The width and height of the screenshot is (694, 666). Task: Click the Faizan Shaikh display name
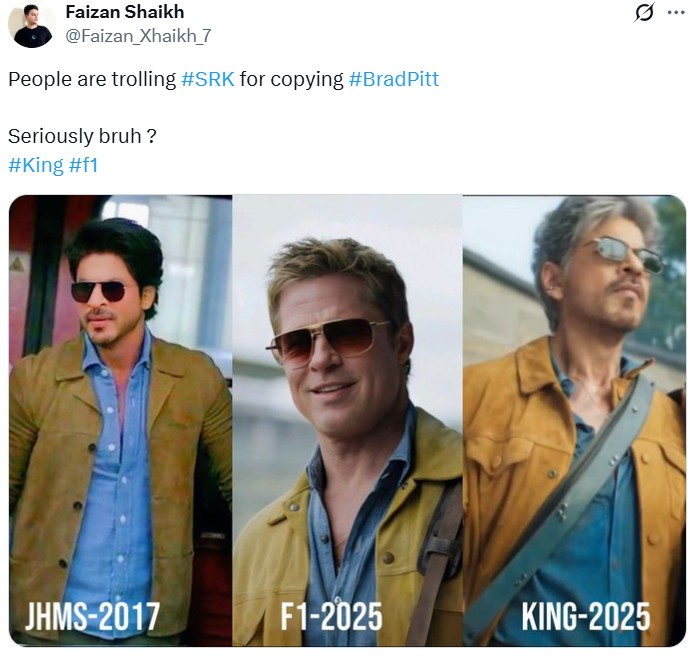[x=124, y=12]
